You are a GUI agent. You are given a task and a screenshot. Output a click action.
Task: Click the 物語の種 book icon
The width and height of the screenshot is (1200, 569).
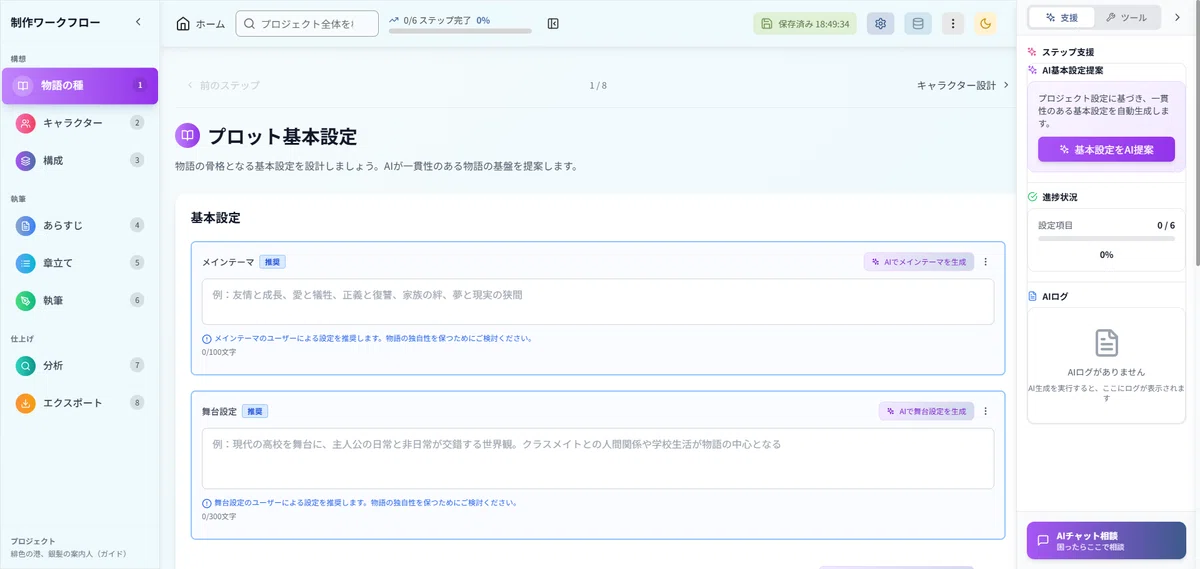22,86
